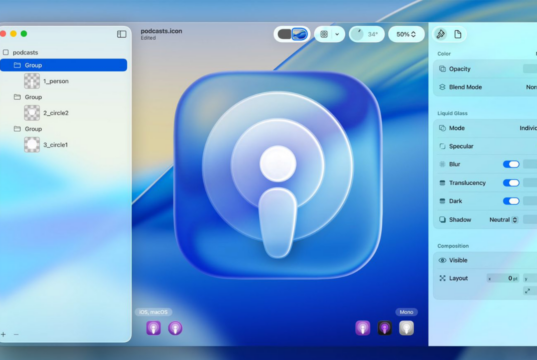The image size is (537, 360).
Task: Click the 1_person layer name
Action: click(x=56, y=81)
